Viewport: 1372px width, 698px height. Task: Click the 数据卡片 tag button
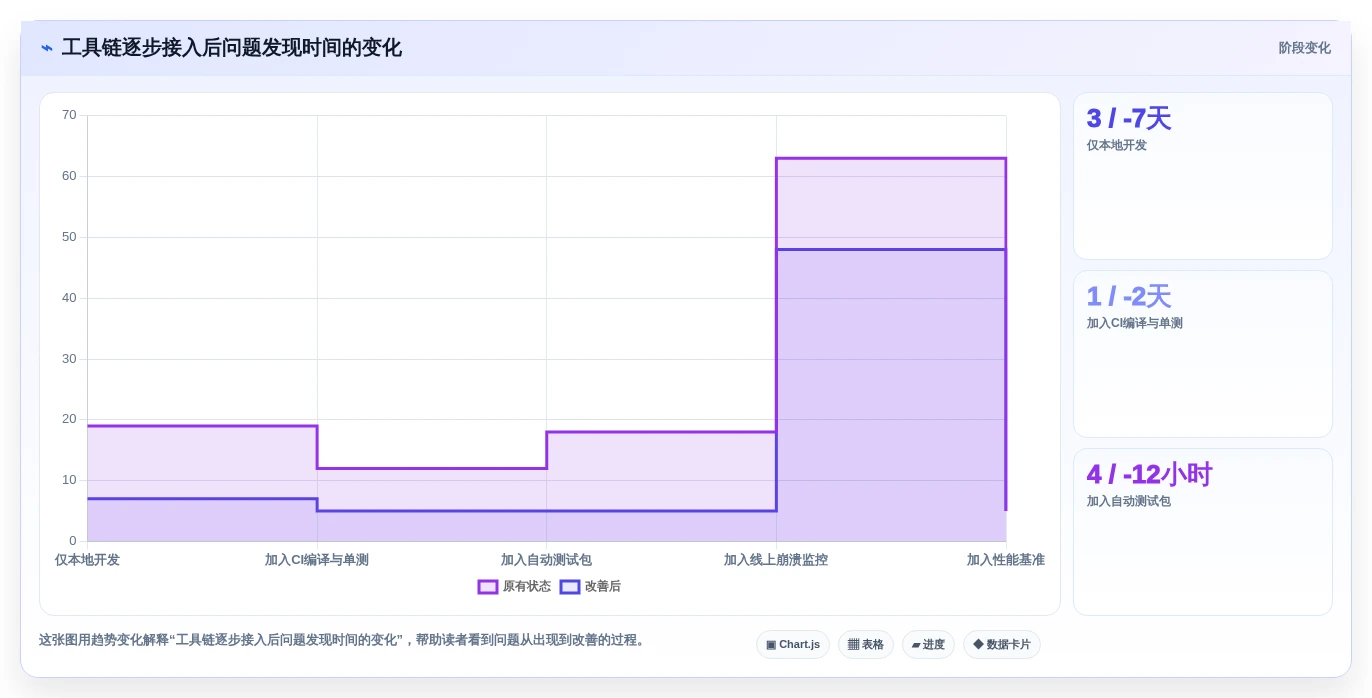(1002, 645)
